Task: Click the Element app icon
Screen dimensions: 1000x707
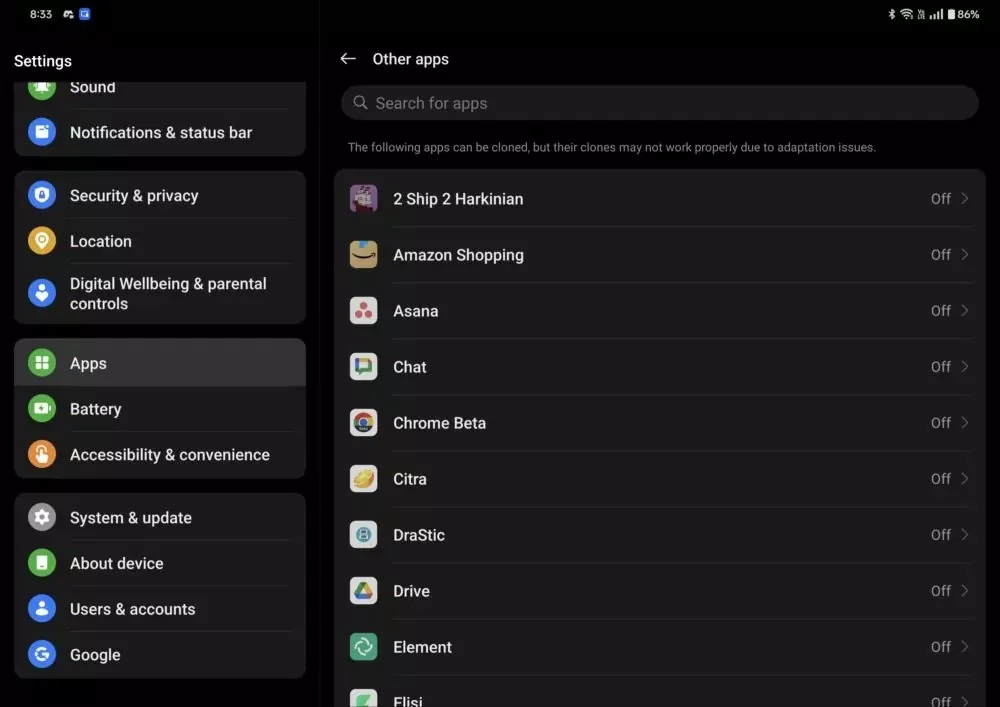Action: [x=363, y=647]
